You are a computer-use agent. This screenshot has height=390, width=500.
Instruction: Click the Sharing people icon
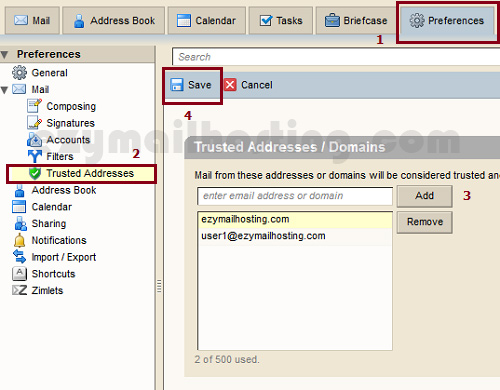click(x=20, y=223)
